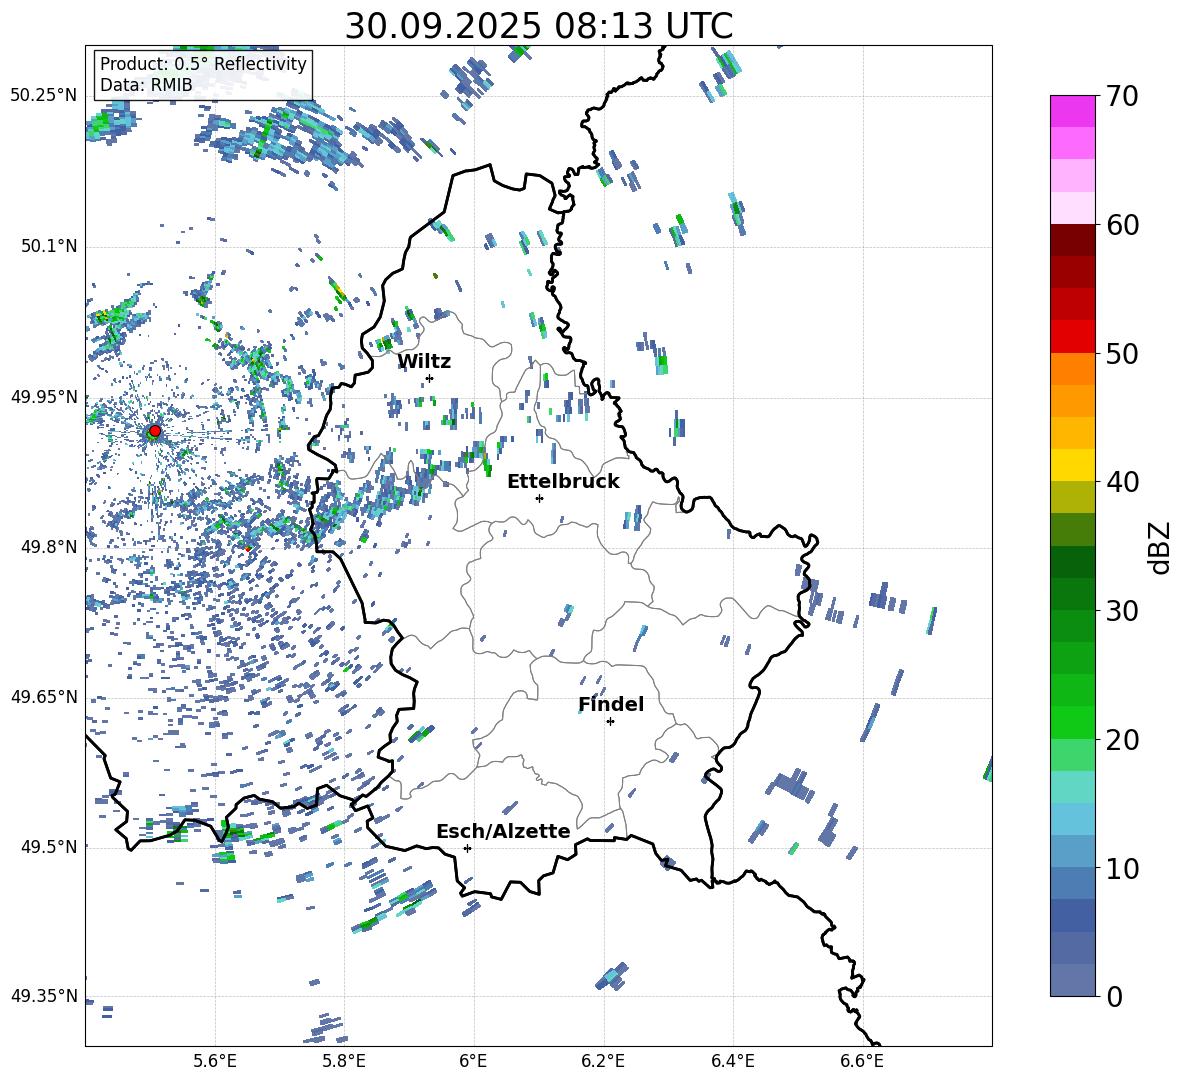Click the Wiltz station cross marker
The image size is (1184, 1081).
click(429, 378)
